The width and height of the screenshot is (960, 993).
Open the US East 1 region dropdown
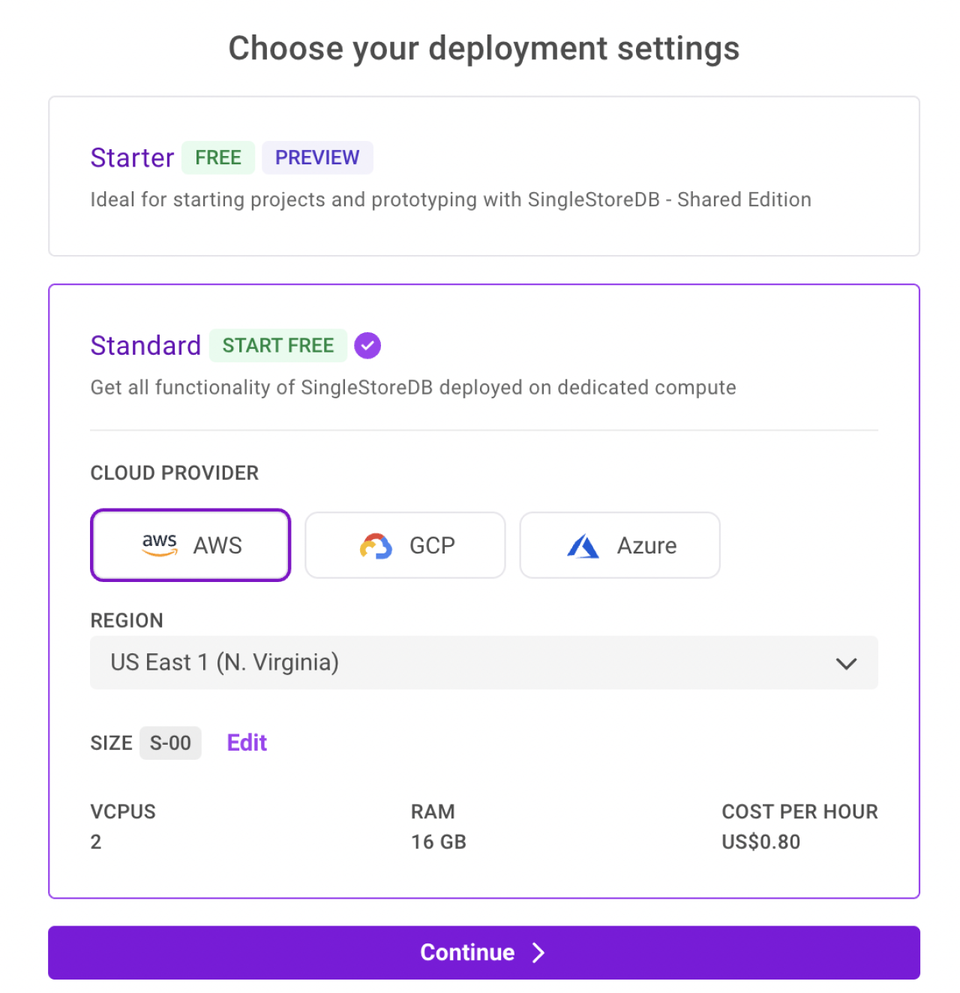[x=484, y=663]
